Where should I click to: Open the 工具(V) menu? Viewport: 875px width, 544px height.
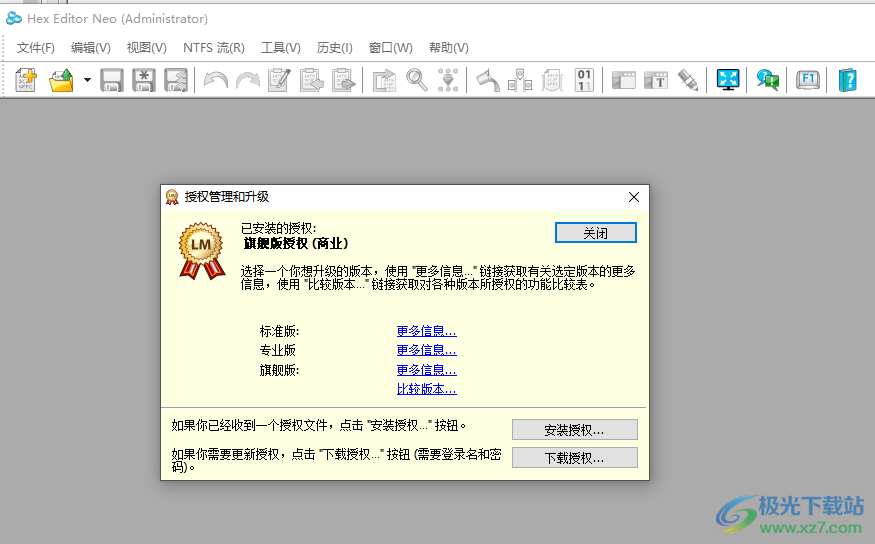[281, 48]
